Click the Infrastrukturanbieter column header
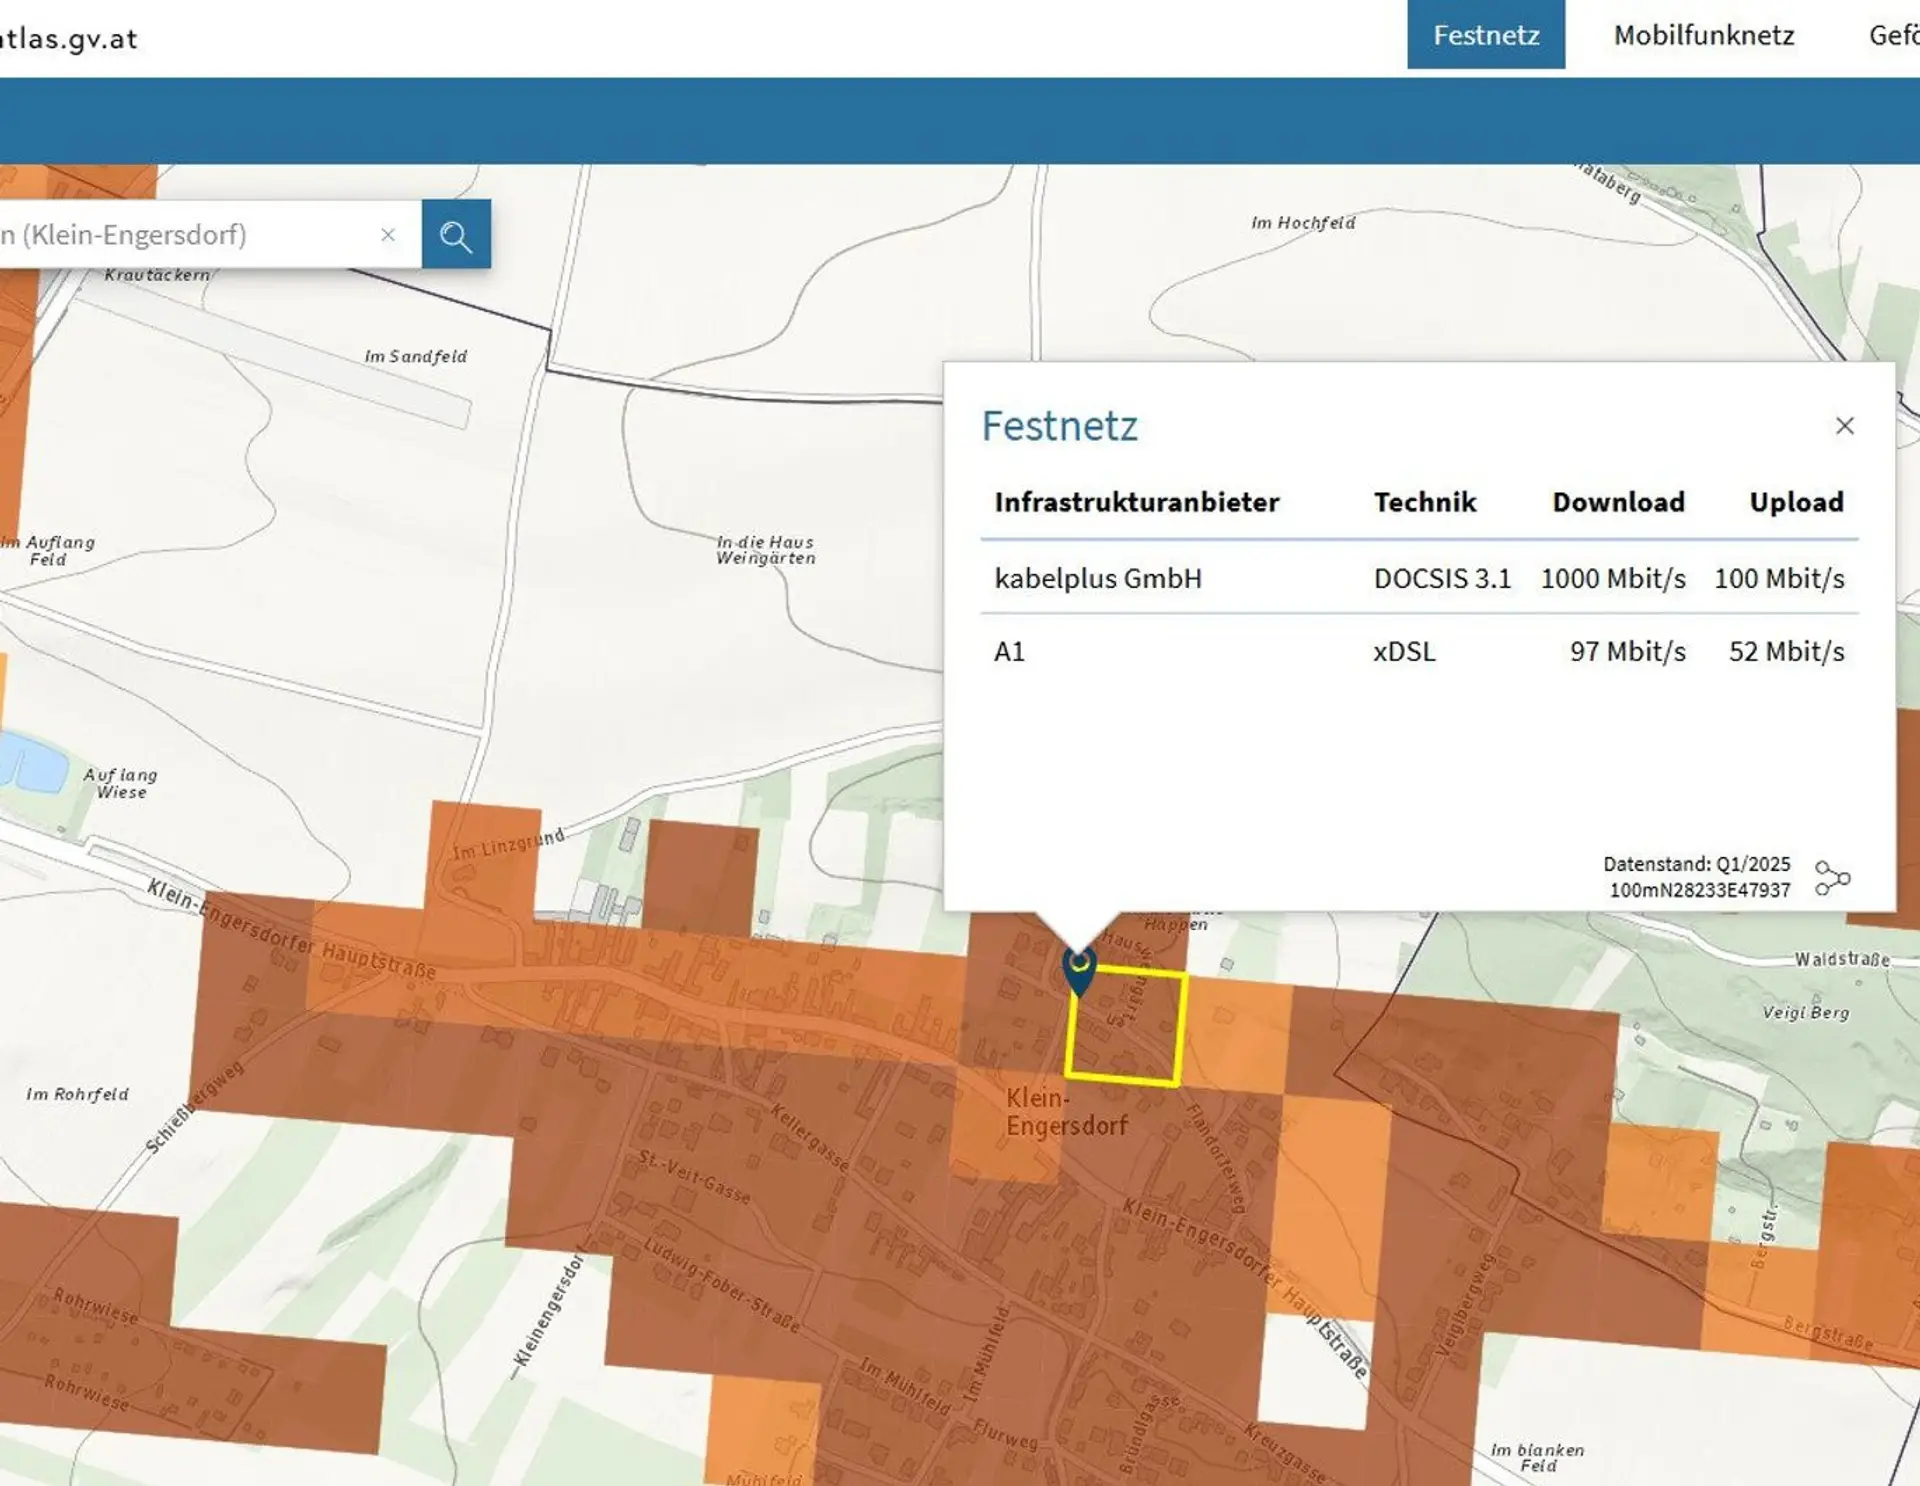Image resolution: width=1920 pixels, height=1486 pixels. (x=1136, y=502)
